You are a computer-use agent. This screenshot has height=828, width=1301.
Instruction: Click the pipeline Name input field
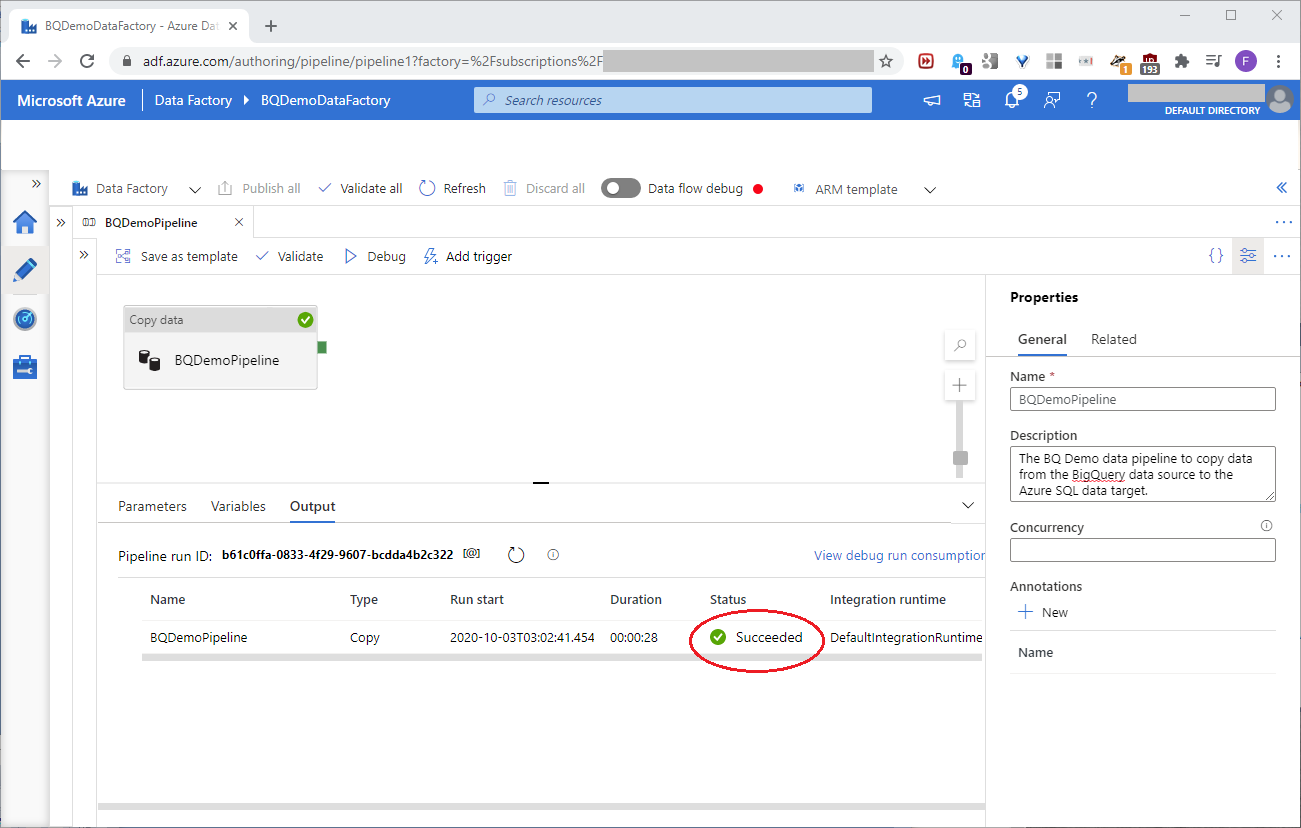1143,399
